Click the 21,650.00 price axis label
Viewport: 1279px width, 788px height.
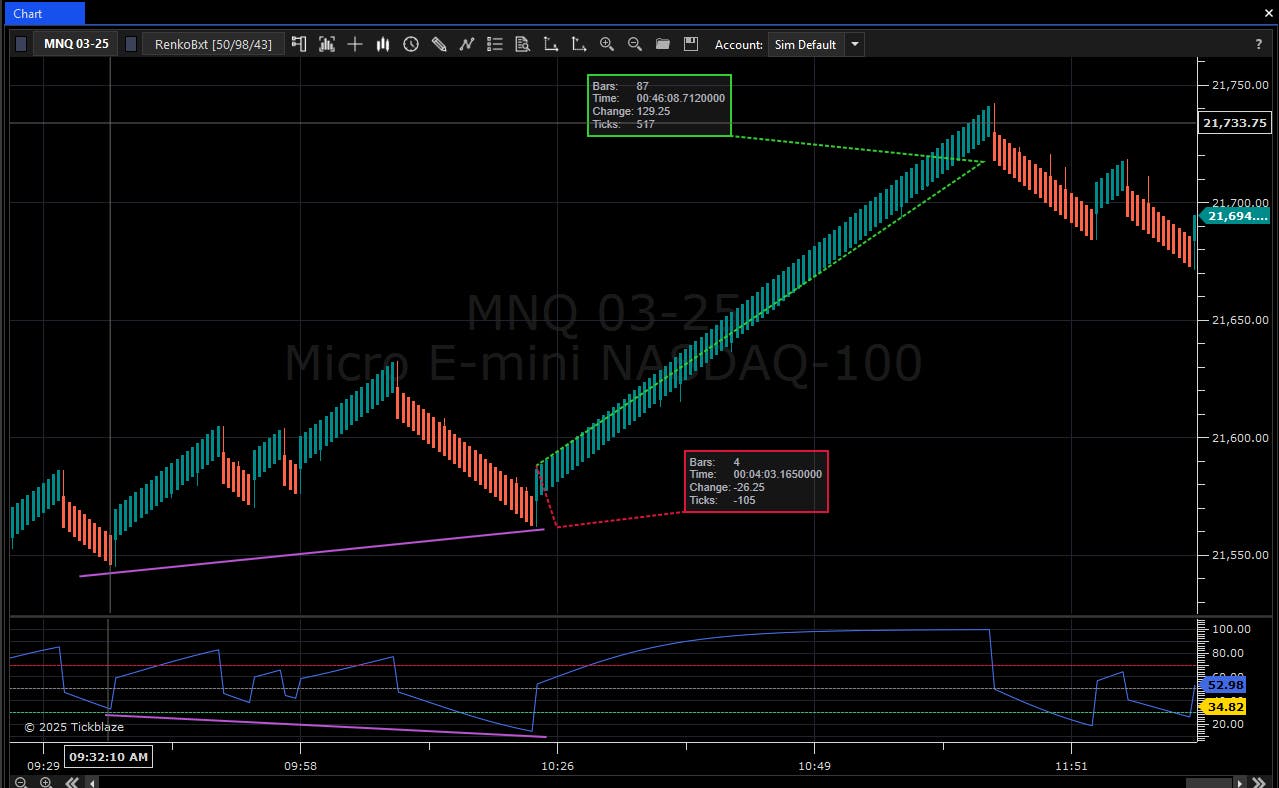pyautogui.click(x=1239, y=320)
